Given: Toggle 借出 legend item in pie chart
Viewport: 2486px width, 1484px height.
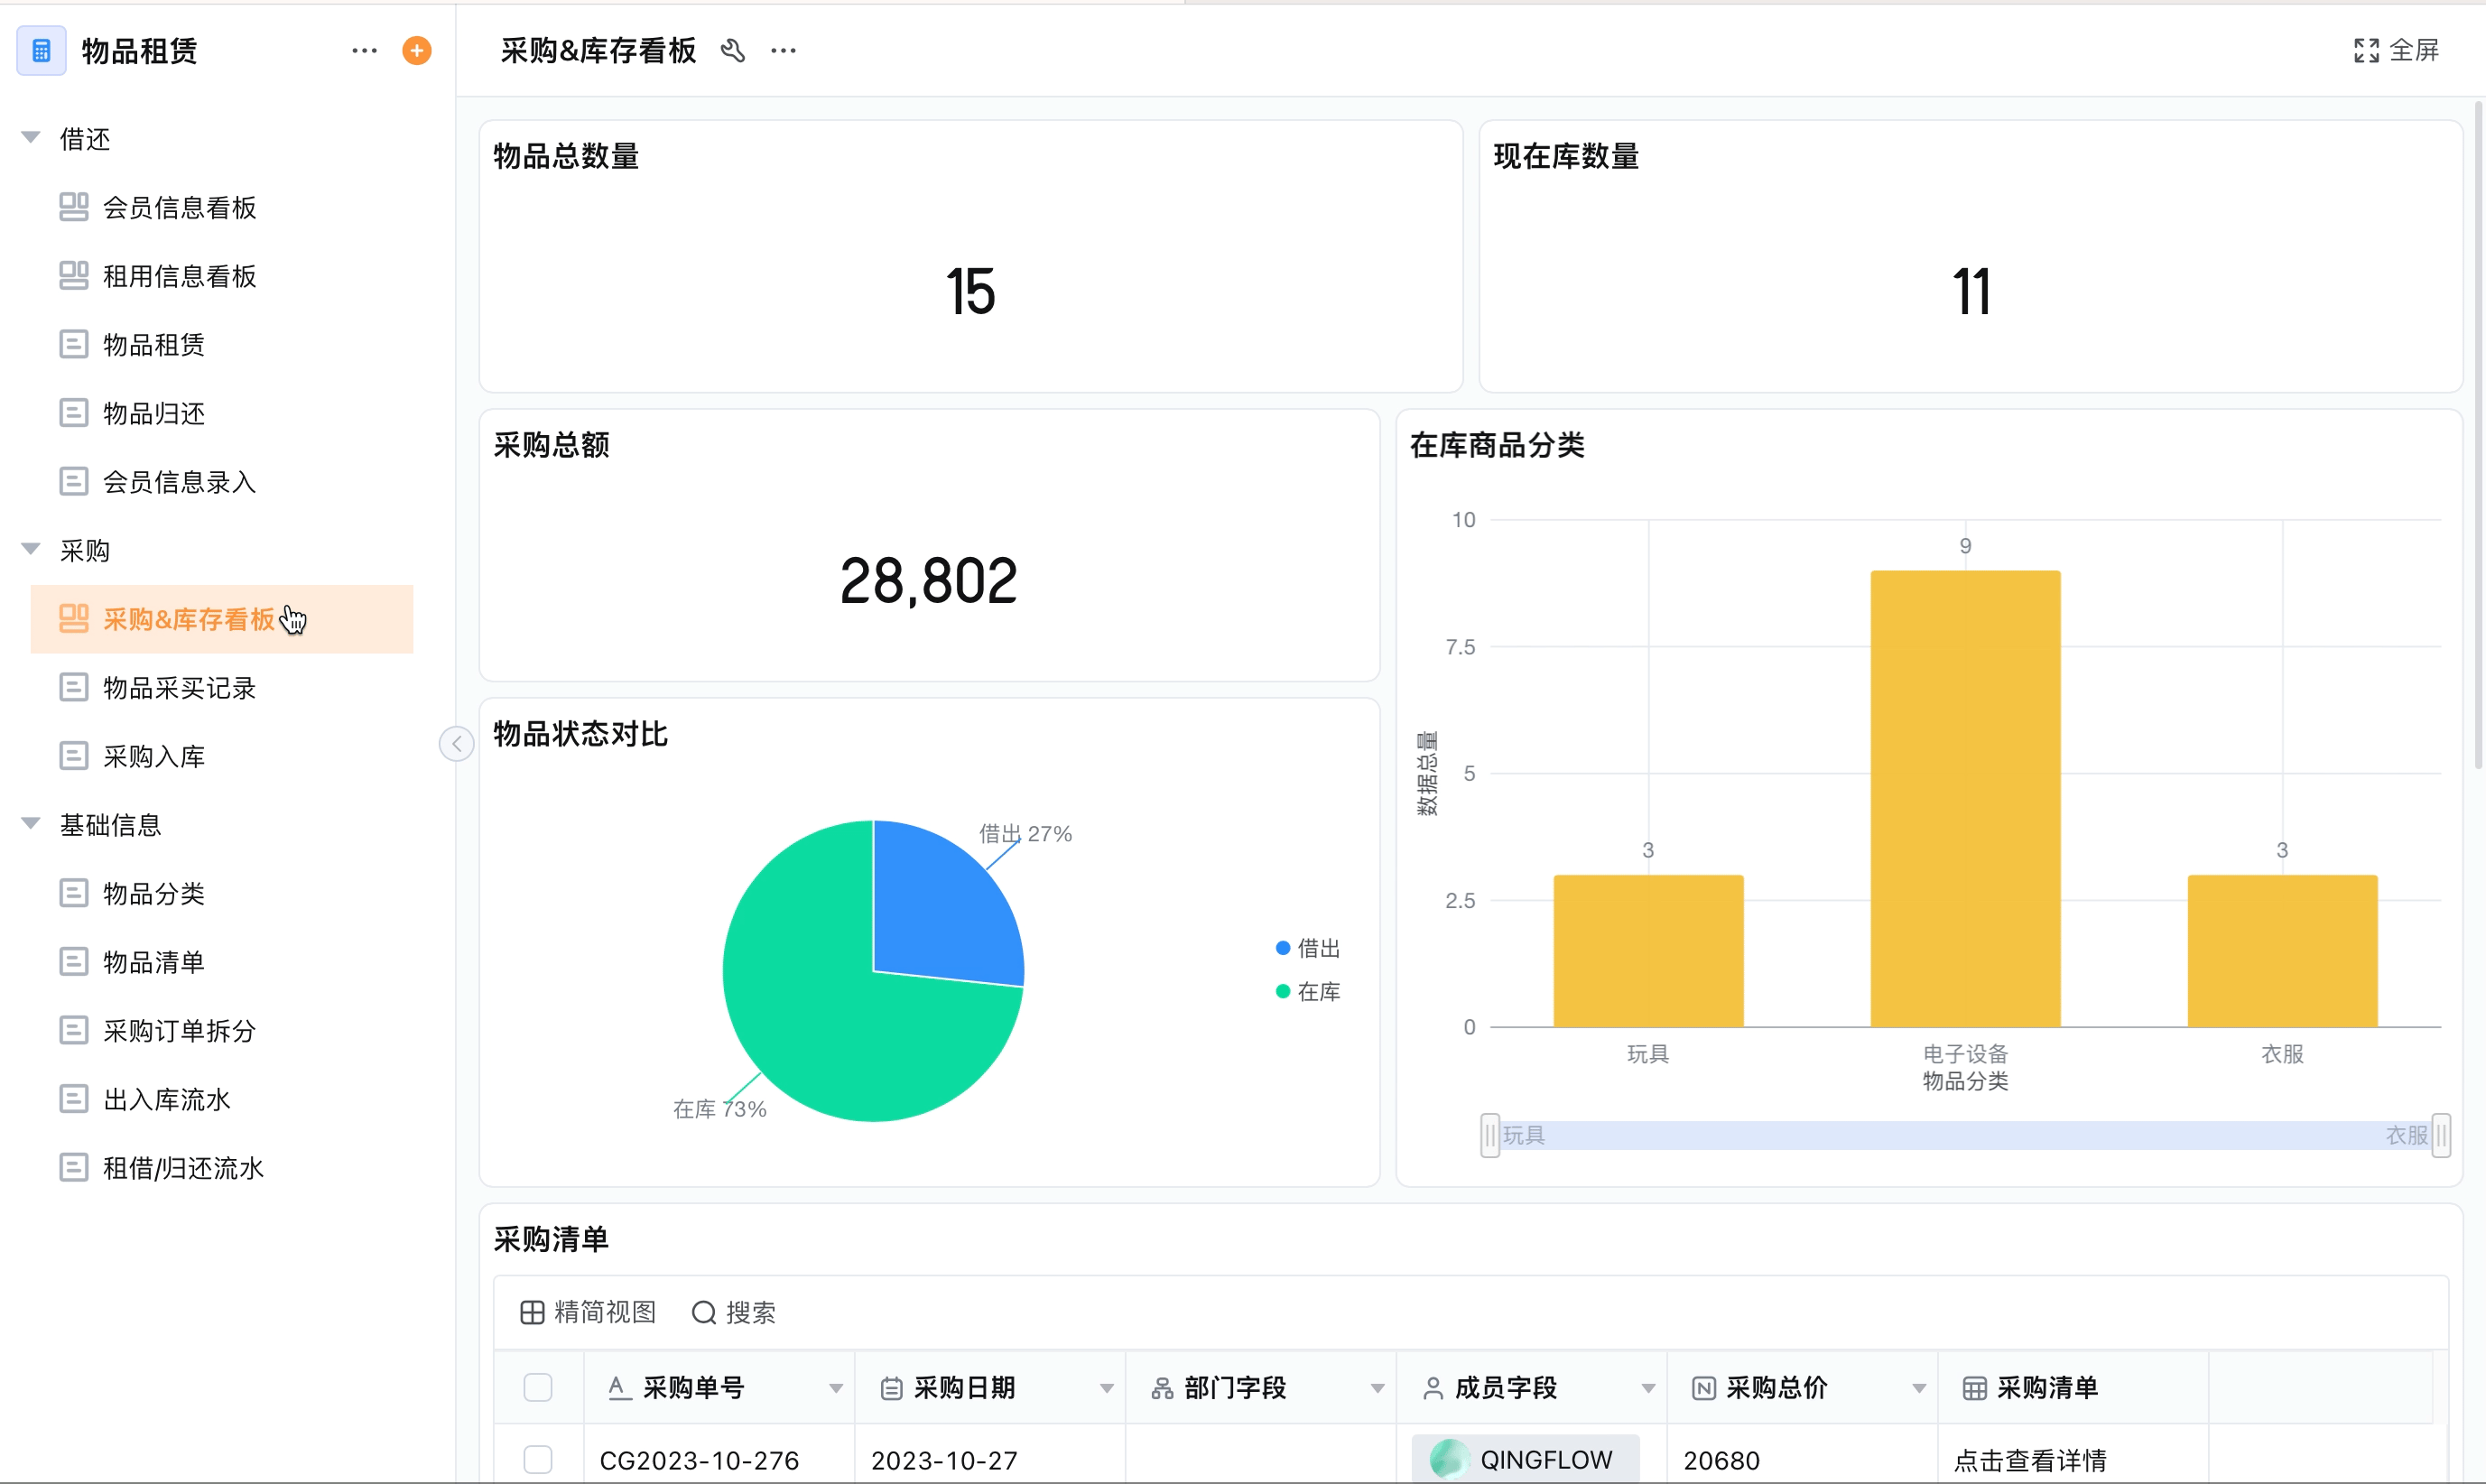Looking at the screenshot, I should click(1308, 948).
